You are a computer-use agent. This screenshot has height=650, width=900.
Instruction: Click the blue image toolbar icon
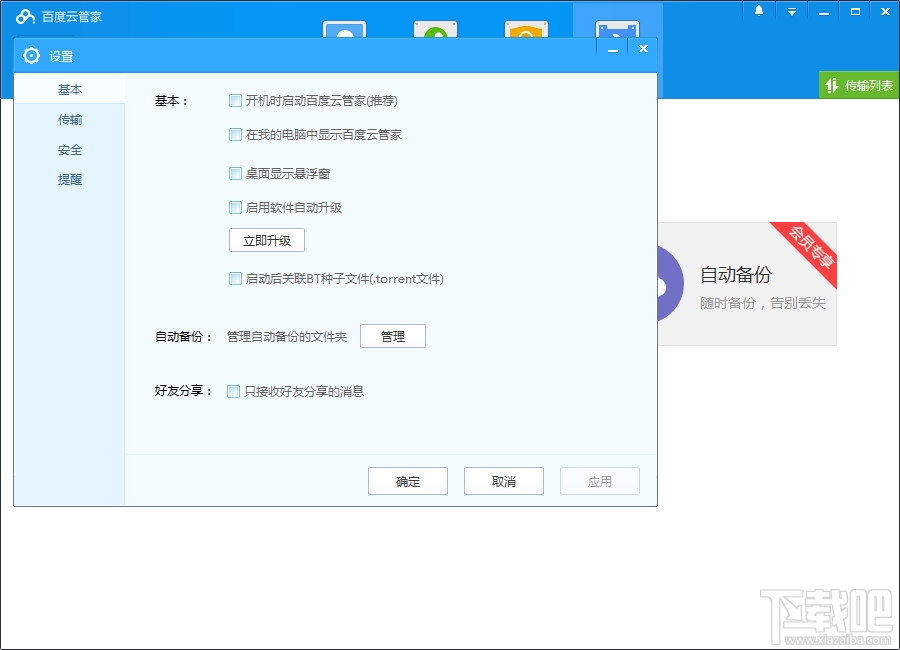(x=344, y=27)
